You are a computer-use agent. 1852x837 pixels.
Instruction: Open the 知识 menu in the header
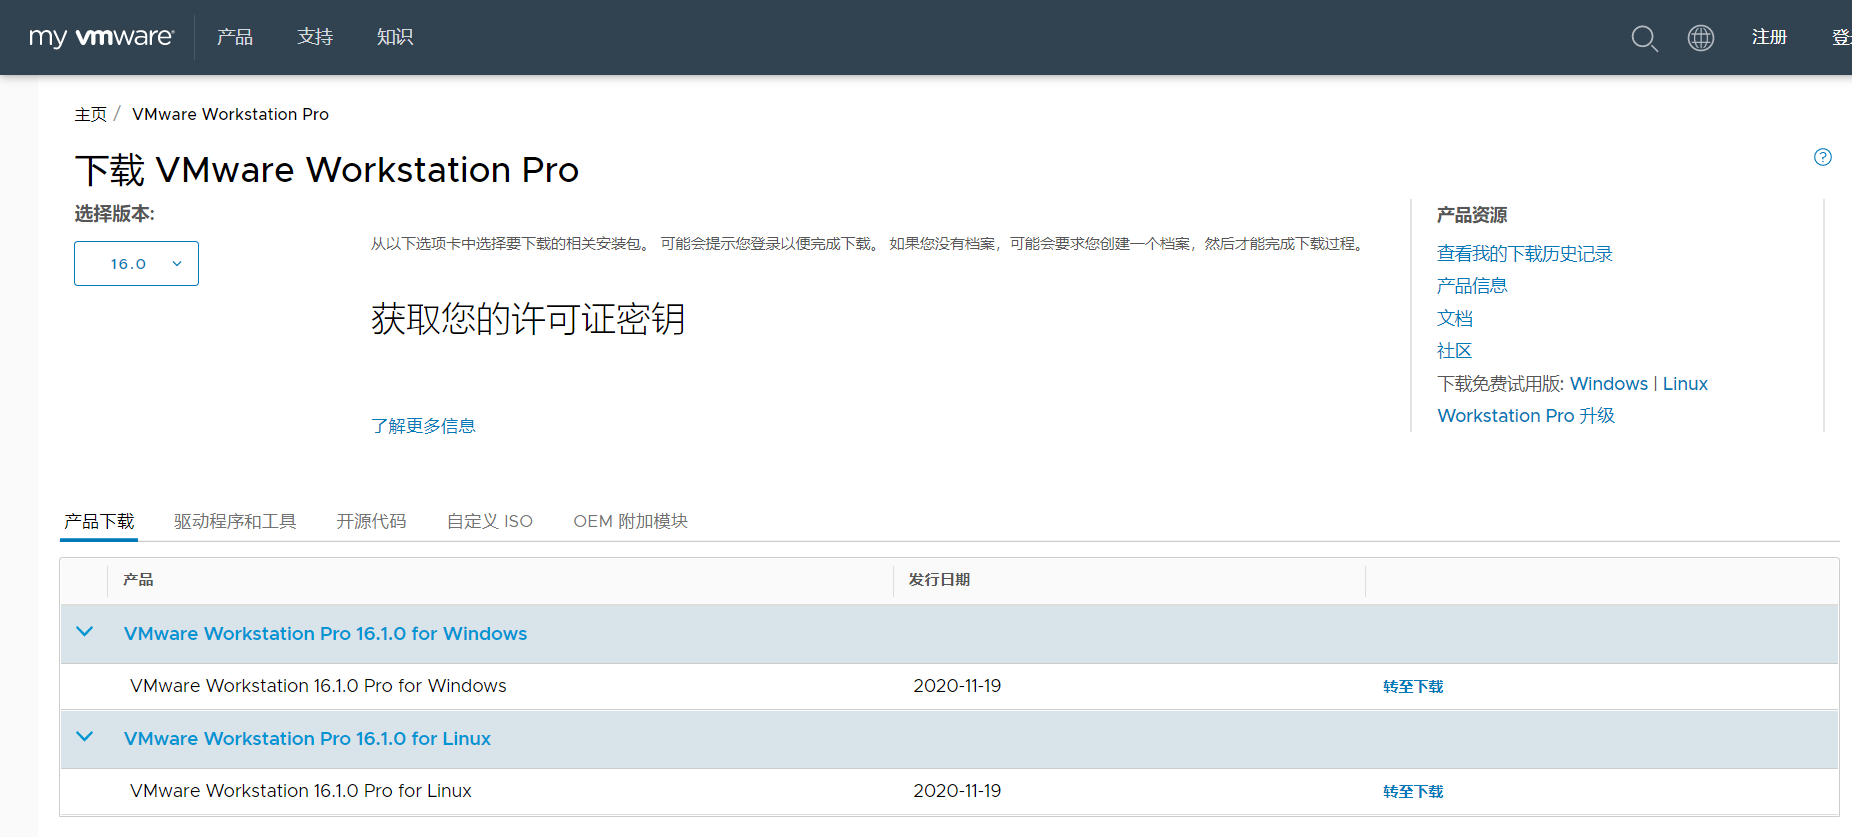click(x=395, y=37)
